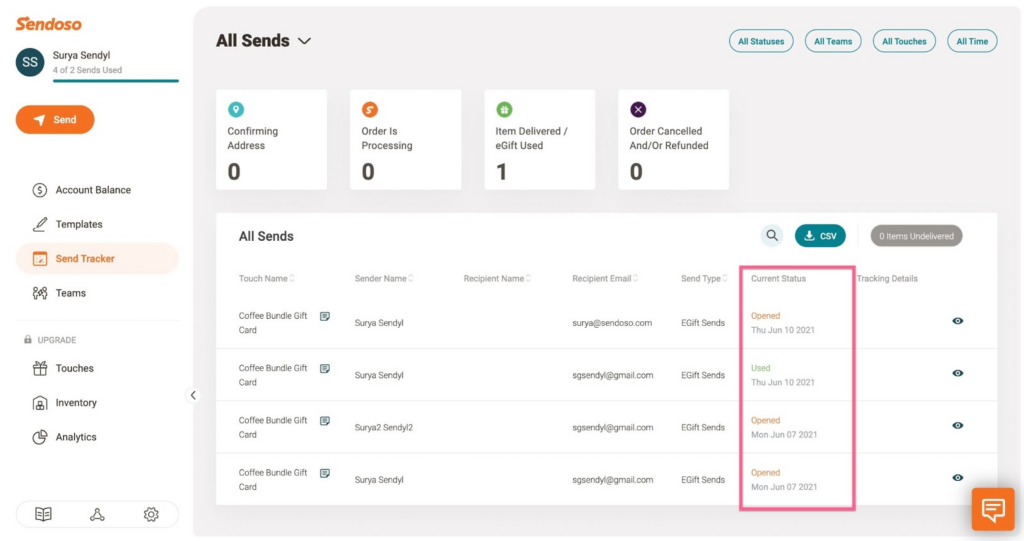Click the integrations network icon

coord(97,514)
